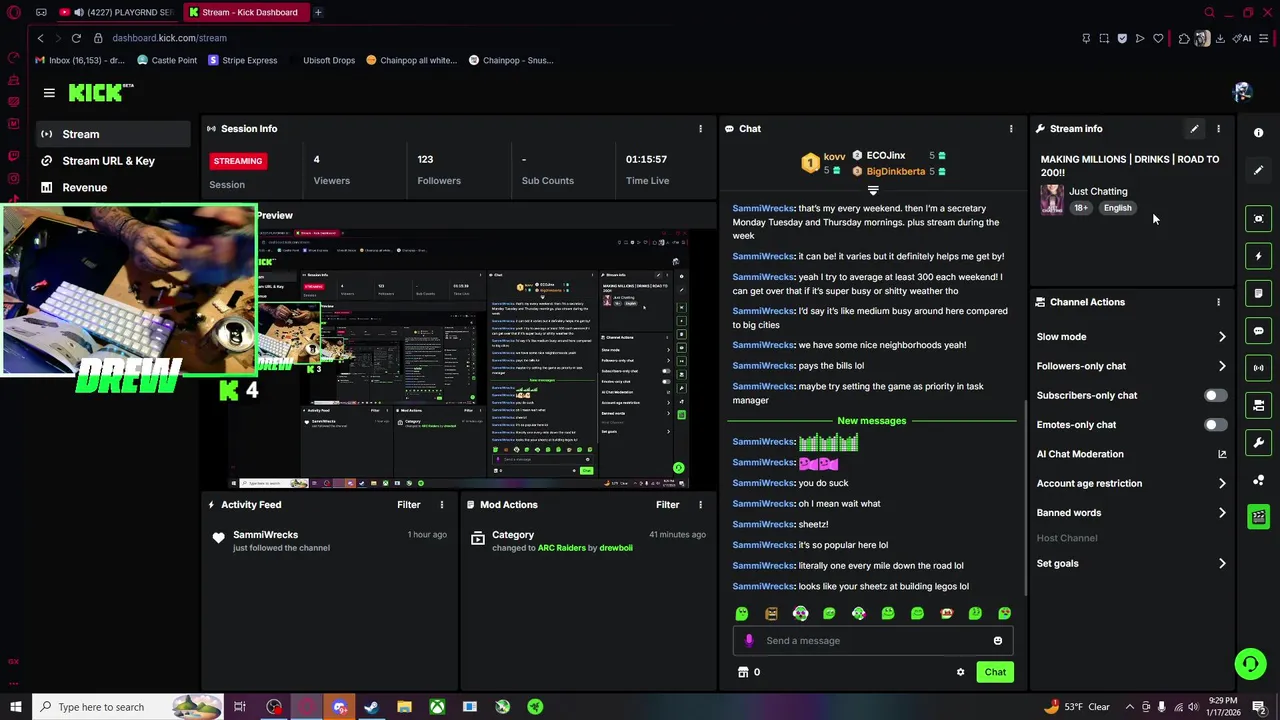The height and width of the screenshot is (720, 1280).
Task: Click the pencil icon in right sidebar
Action: pyautogui.click(x=1258, y=170)
